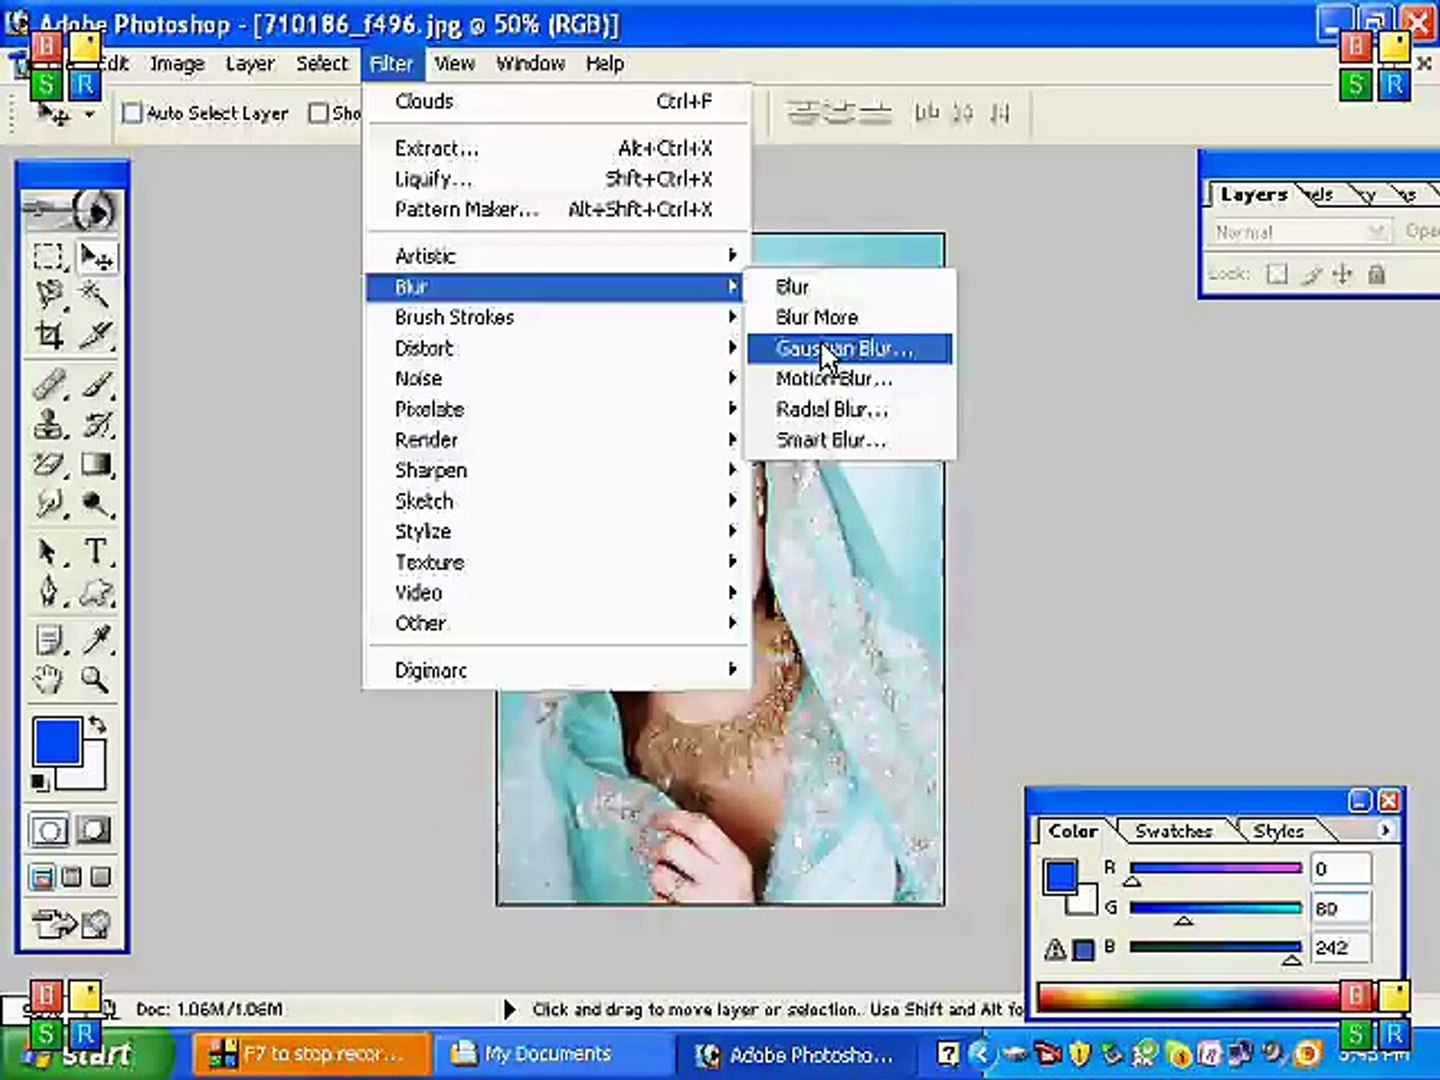1440x1080 pixels.
Task: Switch to the Swatches tab
Action: pyautogui.click(x=1173, y=831)
